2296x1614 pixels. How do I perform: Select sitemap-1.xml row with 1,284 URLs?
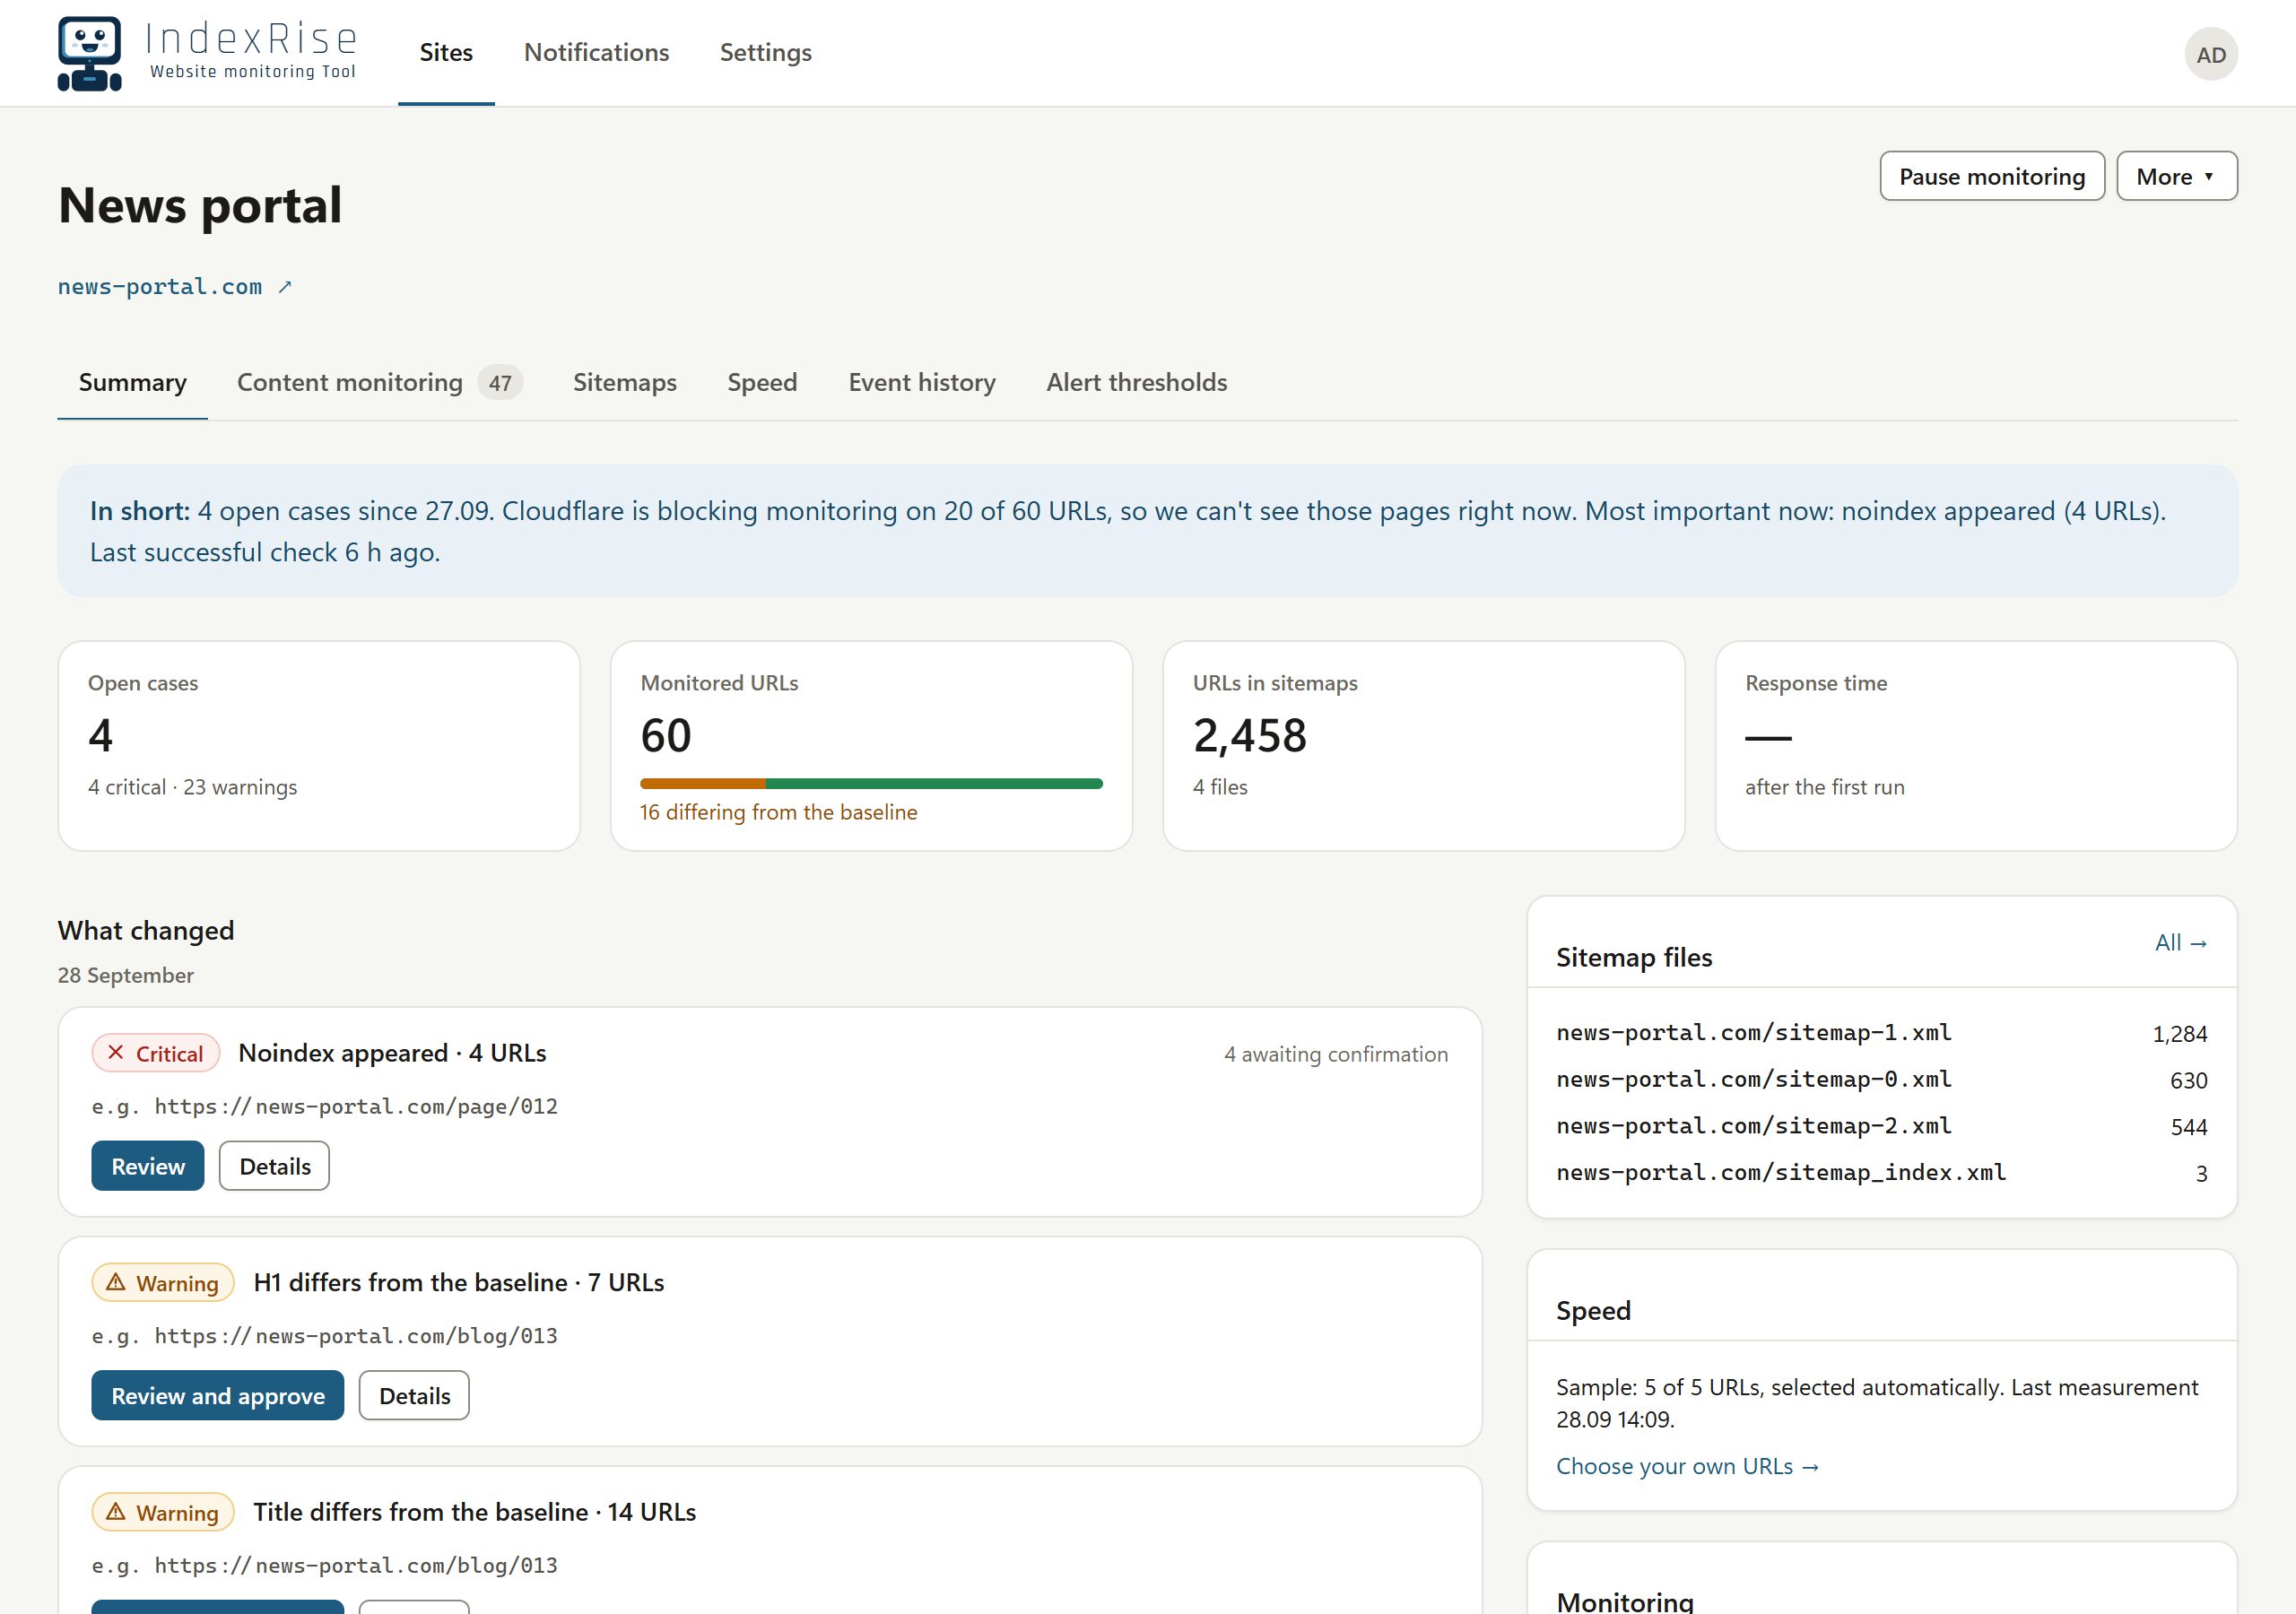1882,1033
